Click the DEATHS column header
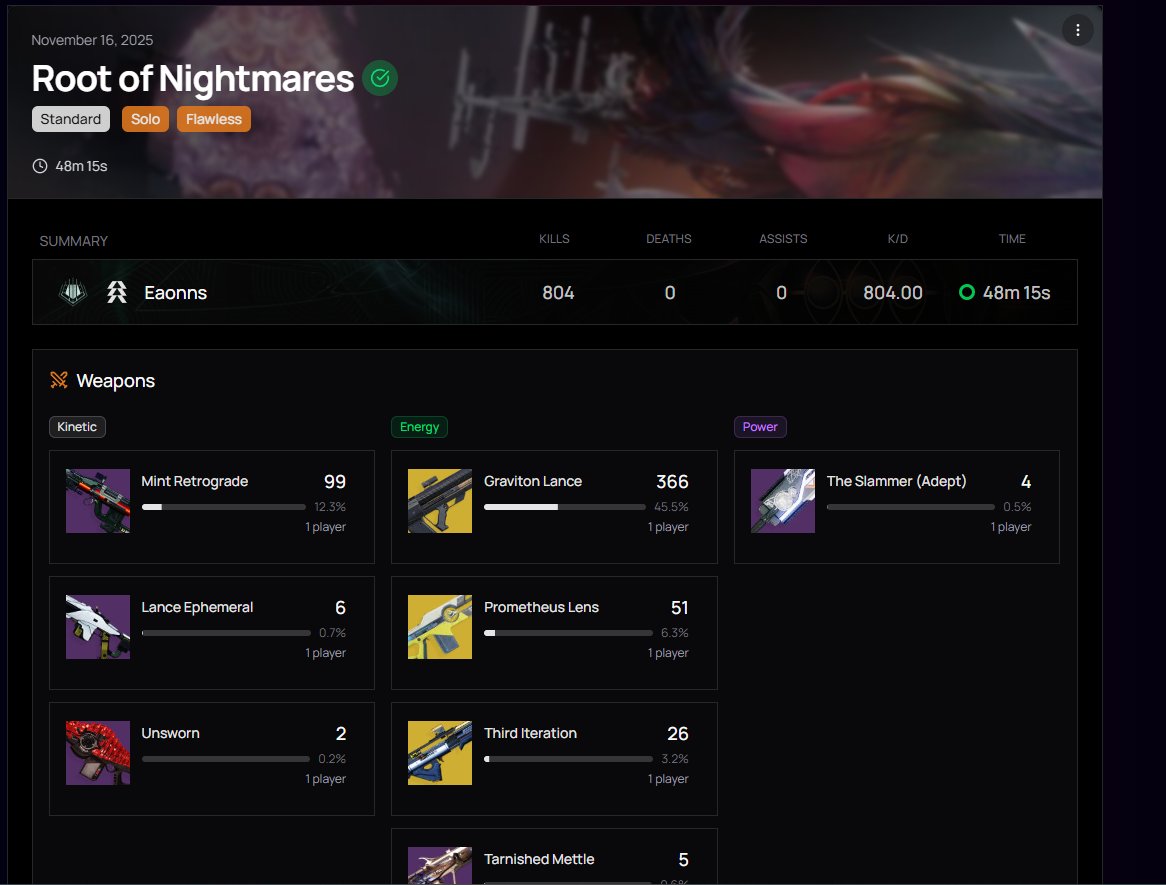1166x885 pixels. tap(669, 239)
